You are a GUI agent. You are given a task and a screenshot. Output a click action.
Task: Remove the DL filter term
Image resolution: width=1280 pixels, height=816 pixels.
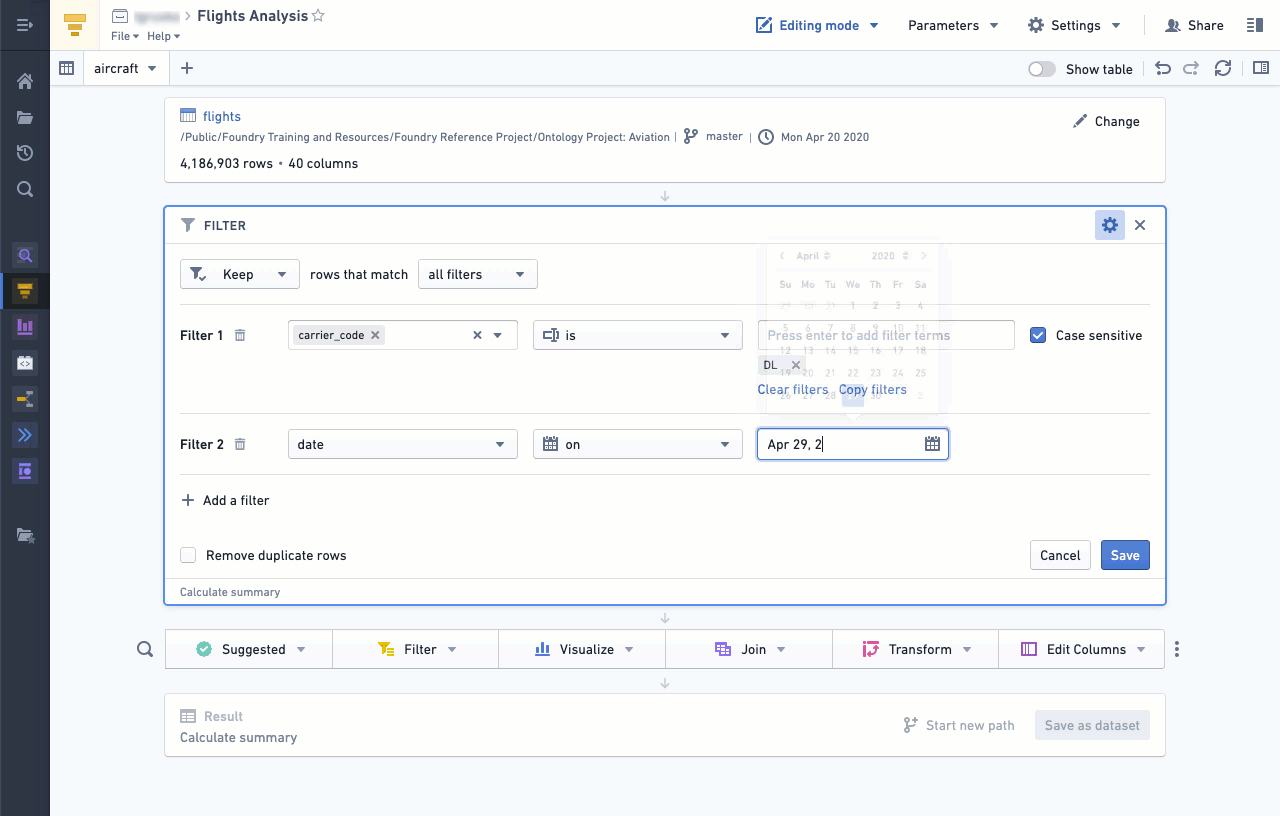[x=796, y=365]
